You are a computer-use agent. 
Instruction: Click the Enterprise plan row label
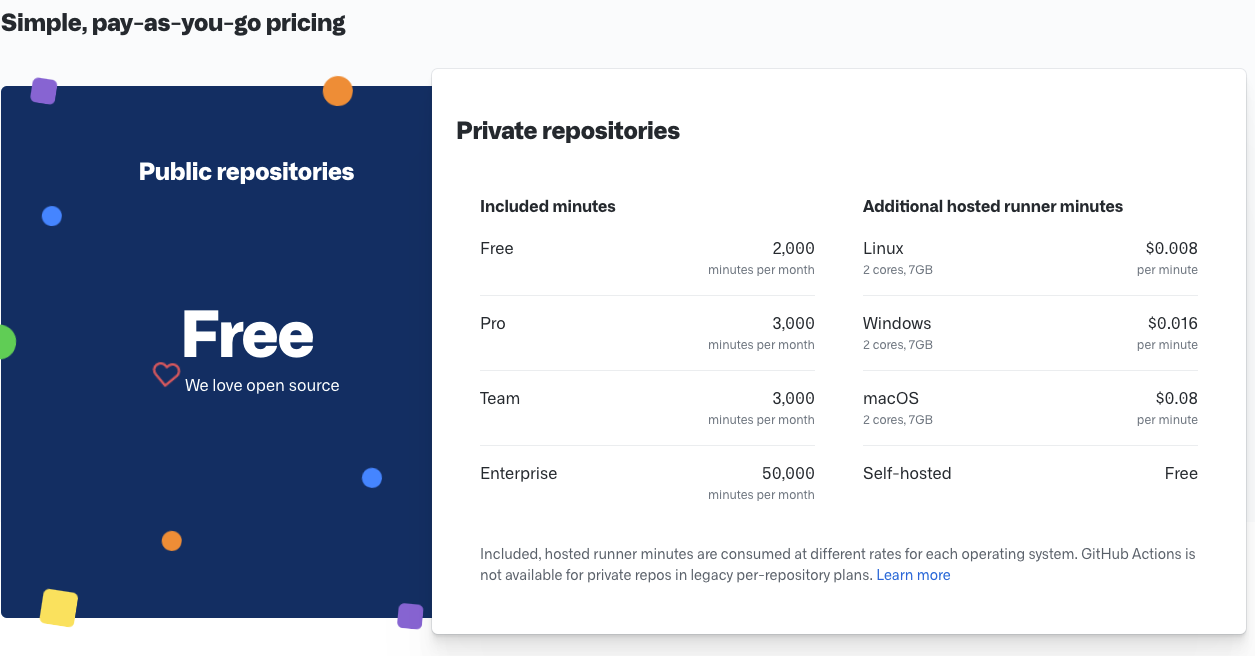518,473
